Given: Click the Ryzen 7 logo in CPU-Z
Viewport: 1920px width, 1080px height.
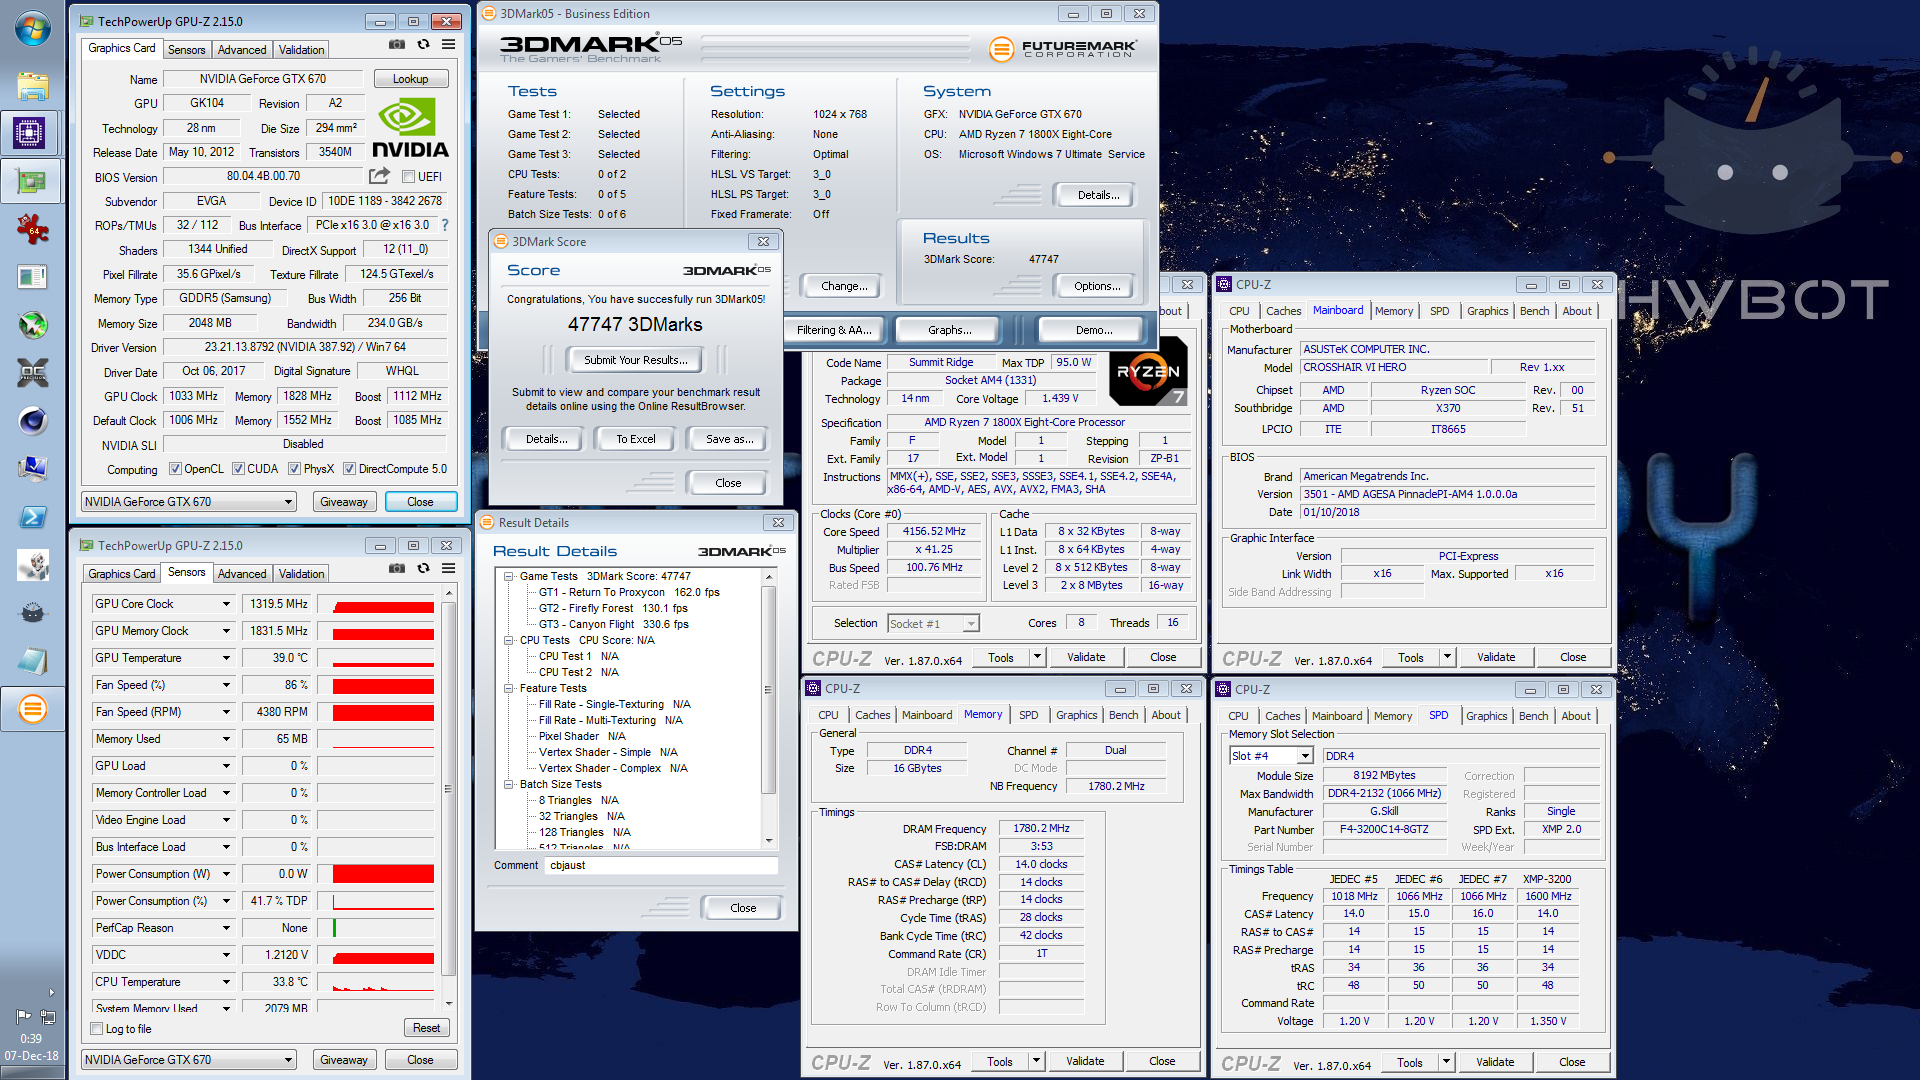Looking at the screenshot, I should click(x=1149, y=371).
